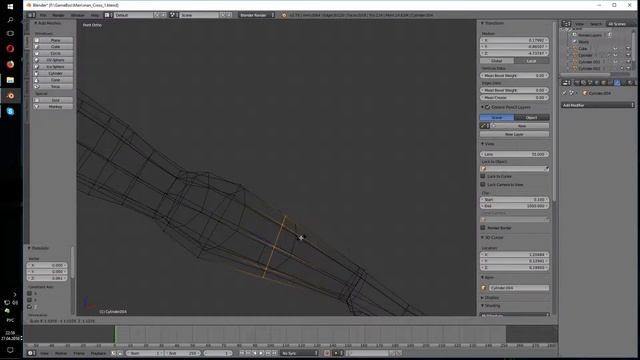640x360 pixels.
Task: Open the outliner View menu
Action: pos(579,24)
